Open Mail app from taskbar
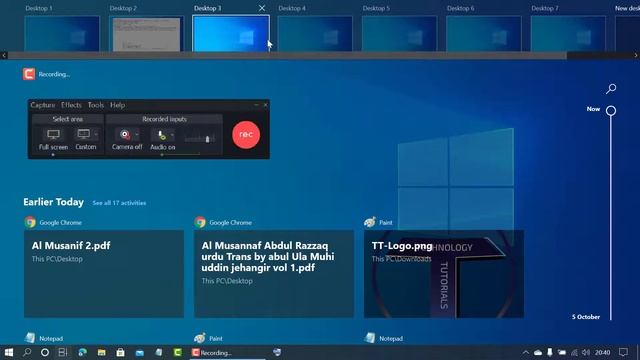 point(140,352)
